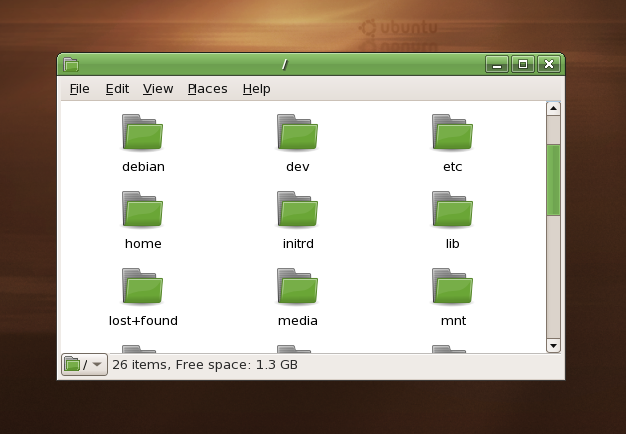Select the home folder icon
Viewport: 626px width, 434px height.
pyautogui.click(x=143, y=209)
